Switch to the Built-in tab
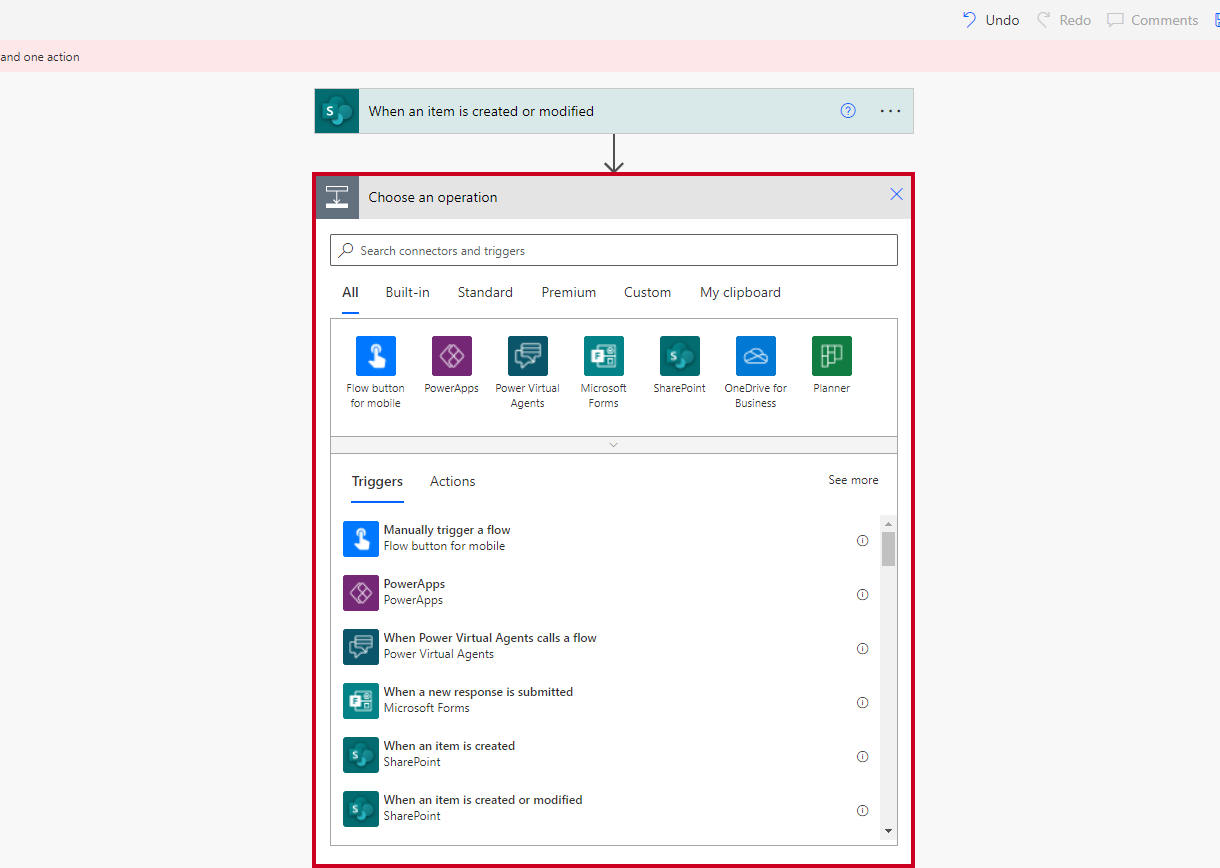1220x868 pixels. [408, 292]
